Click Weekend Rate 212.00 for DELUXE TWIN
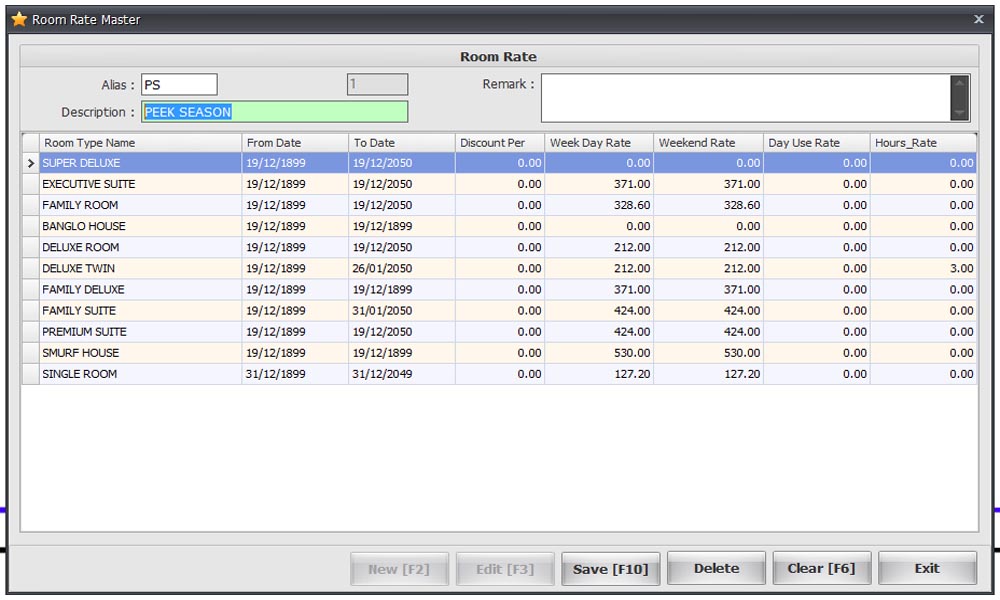 pos(709,268)
